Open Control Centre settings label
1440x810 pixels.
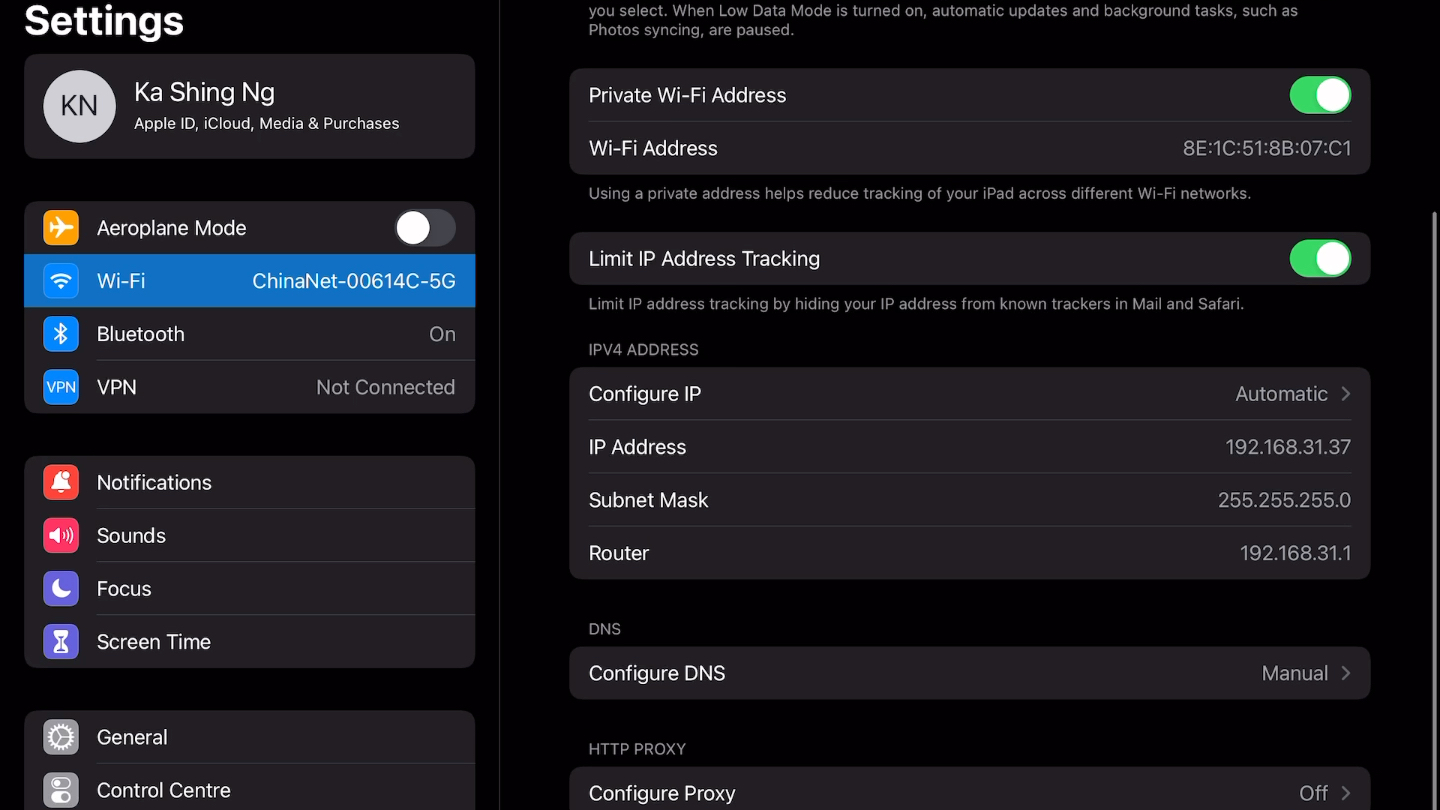(x=164, y=790)
